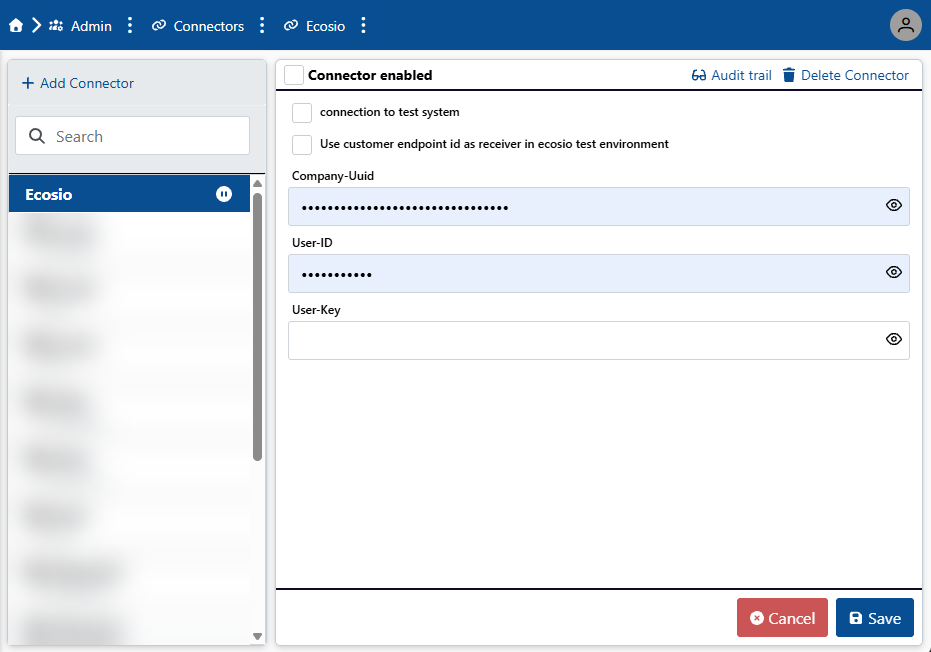This screenshot has width=931, height=652.
Task: Click the trash icon for Delete Connector
Action: tap(789, 75)
